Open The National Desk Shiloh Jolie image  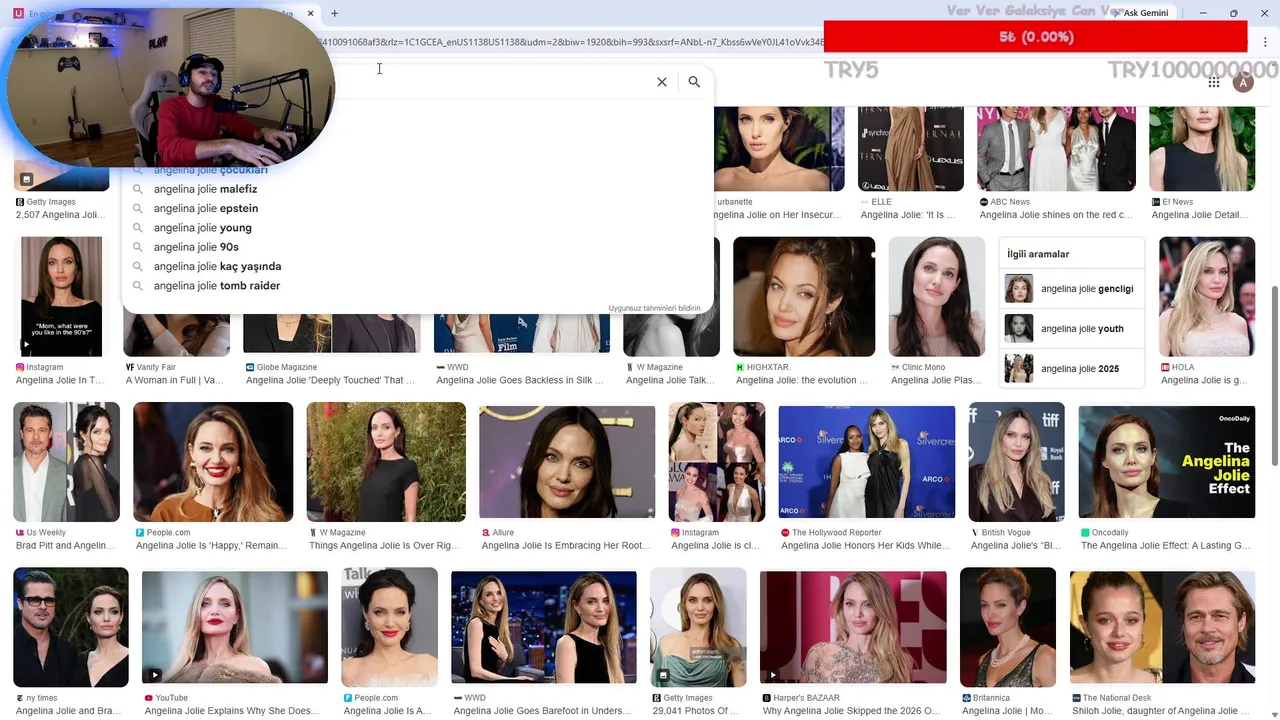[1162, 627]
